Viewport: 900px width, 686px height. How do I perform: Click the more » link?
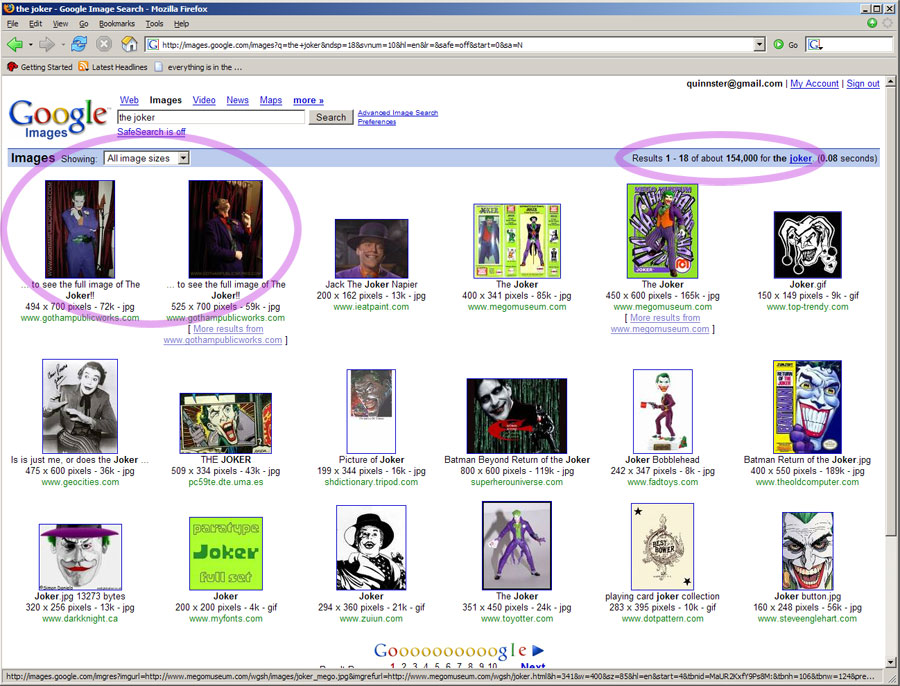click(308, 100)
